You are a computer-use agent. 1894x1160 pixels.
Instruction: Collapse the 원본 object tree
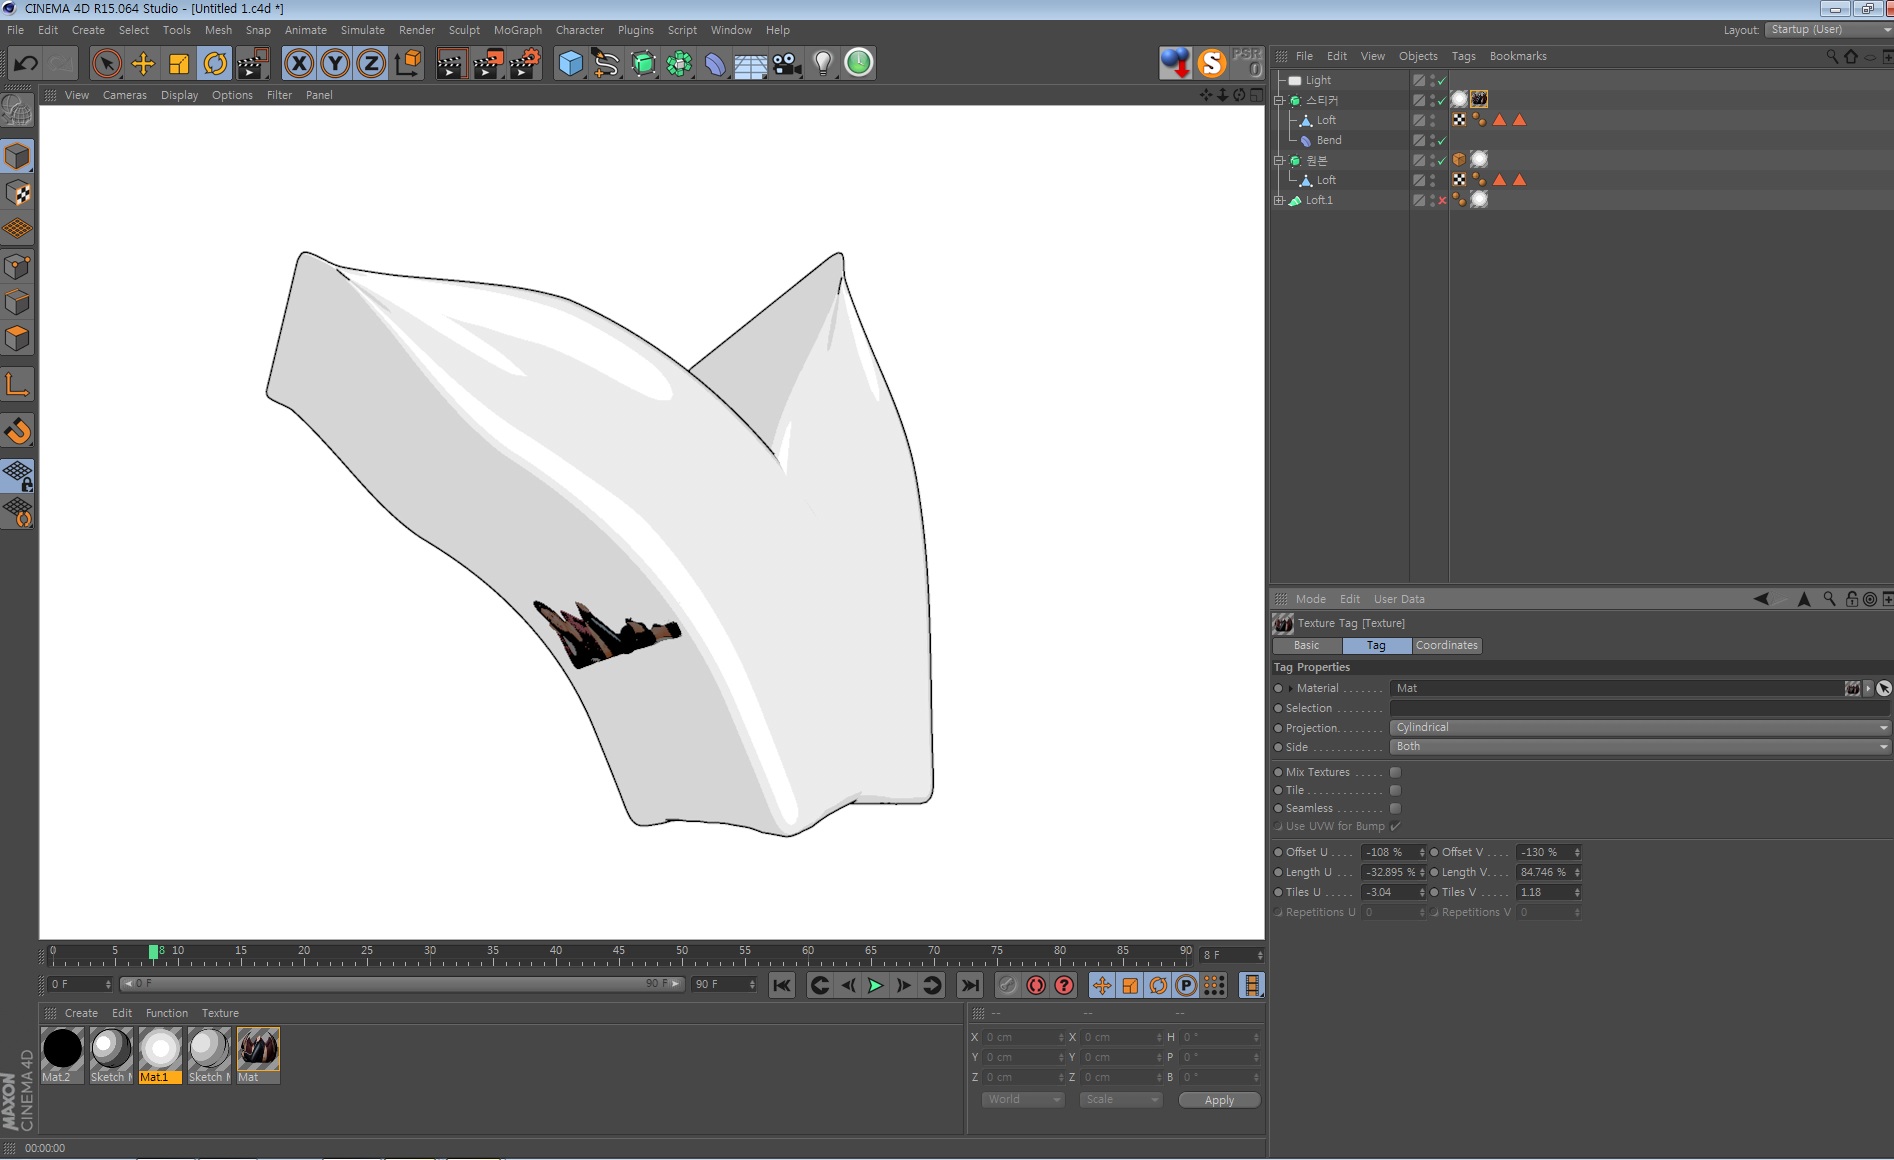[1278, 160]
